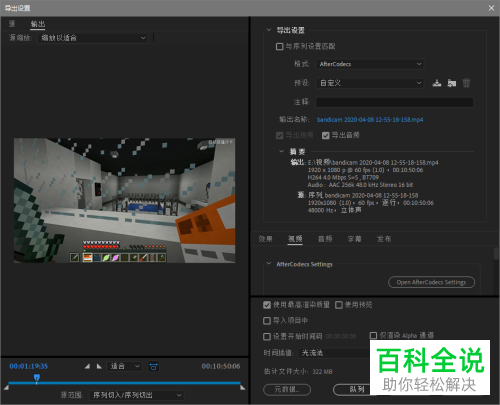The height and width of the screenshot is (405, 500).
Task: Toggle 使用最高渲染质量 checkbox
Action: pos(267,305)
